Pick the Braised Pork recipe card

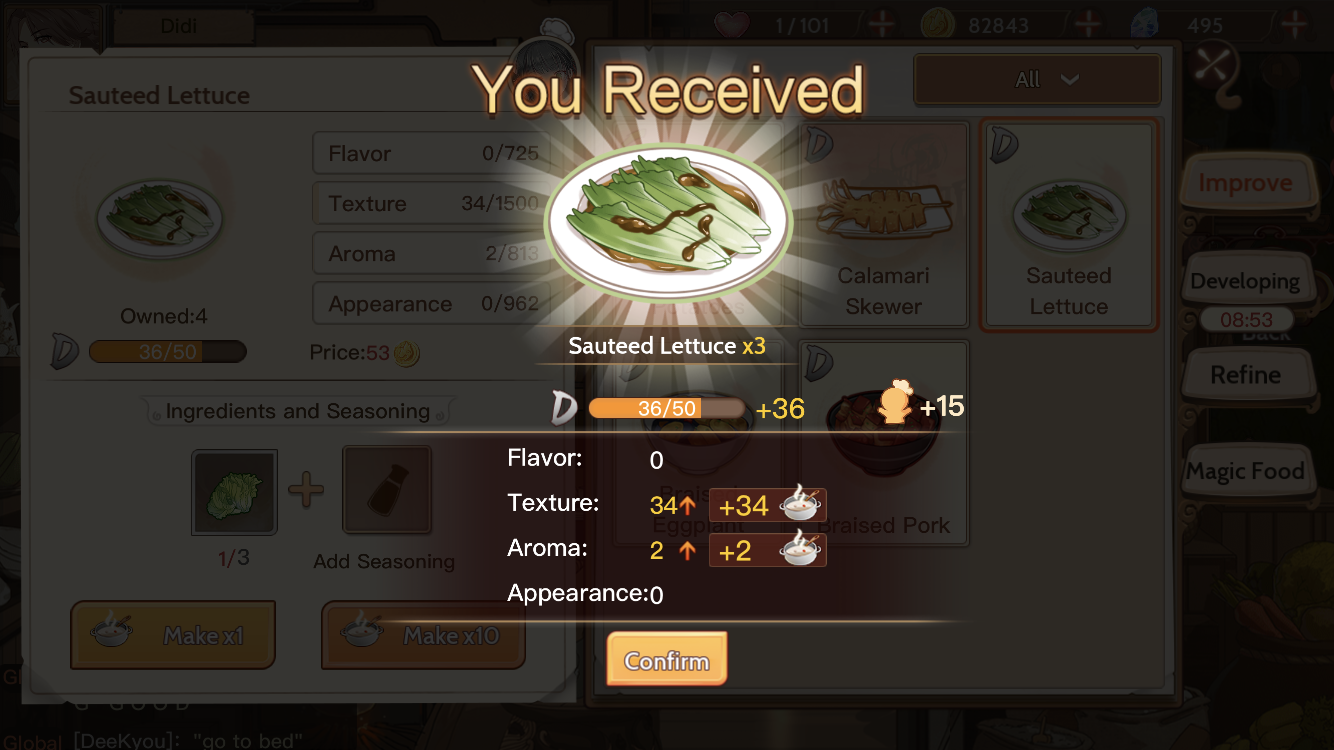pos(884,445)
